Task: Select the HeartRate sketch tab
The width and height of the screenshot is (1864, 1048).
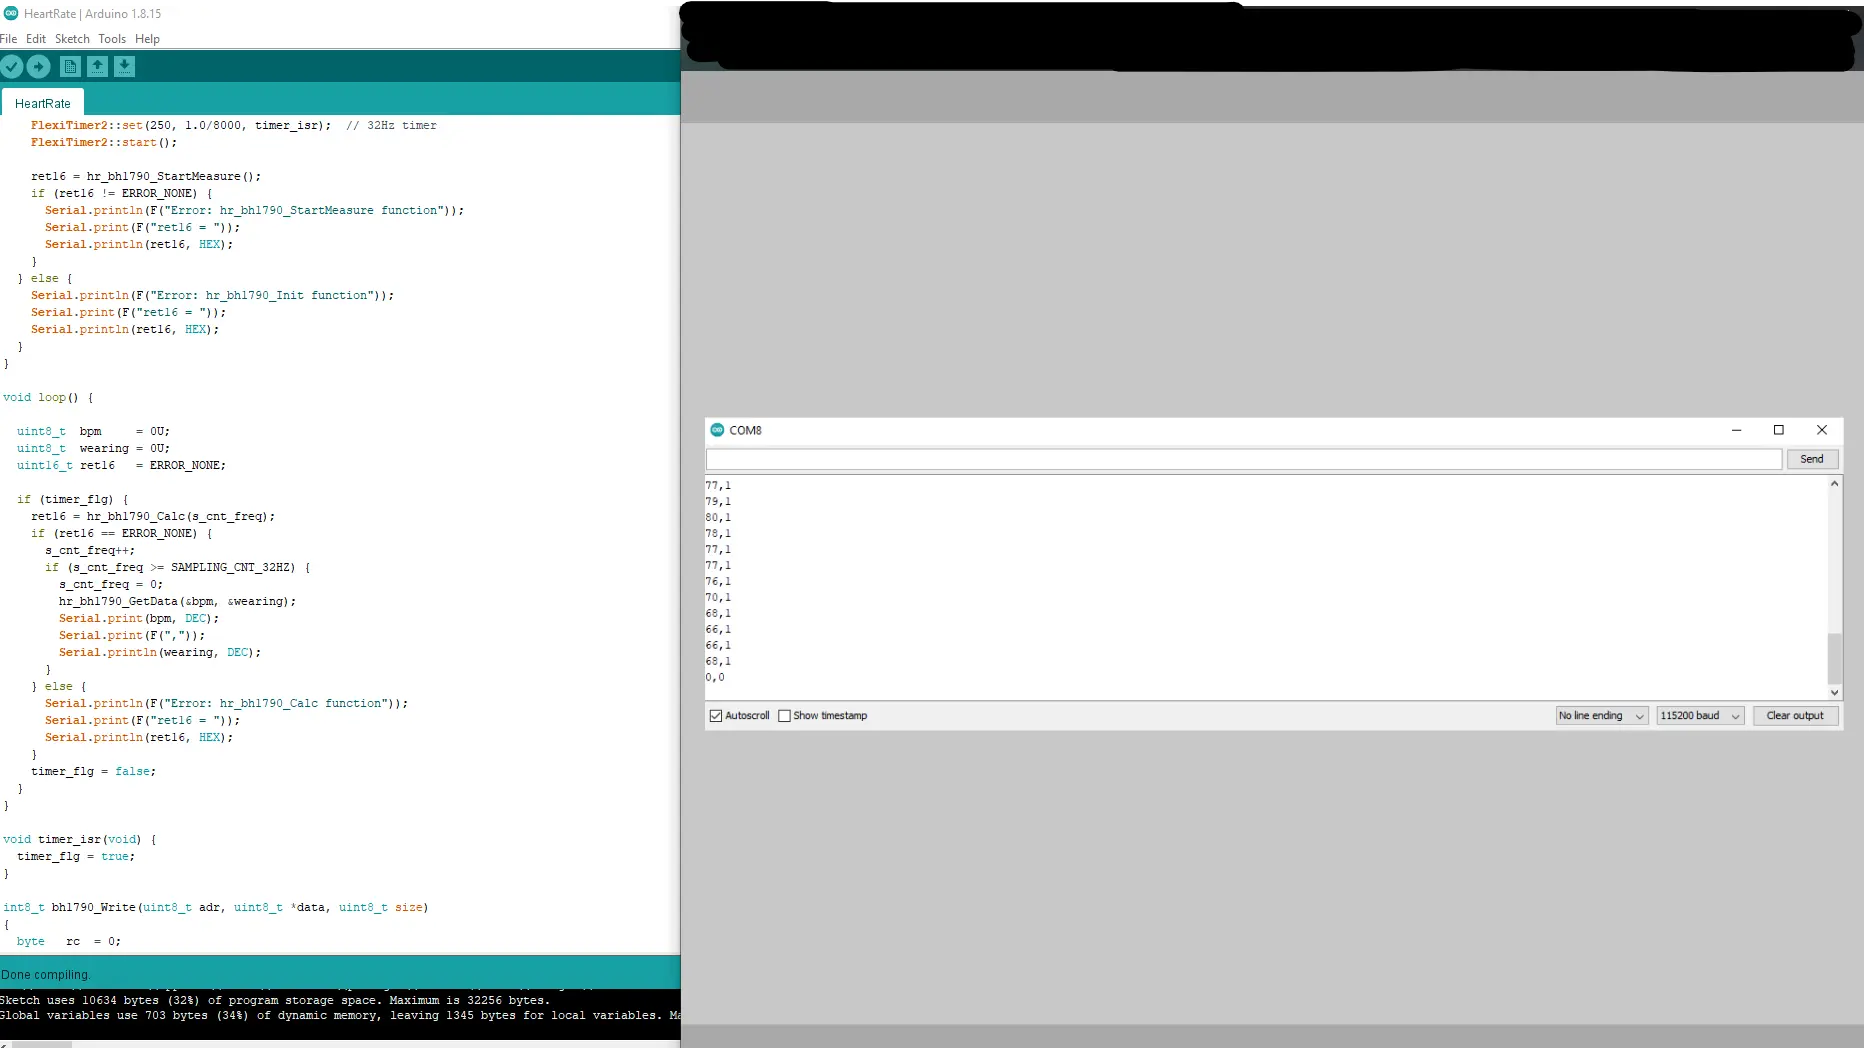Action: (x=43, y=104)
